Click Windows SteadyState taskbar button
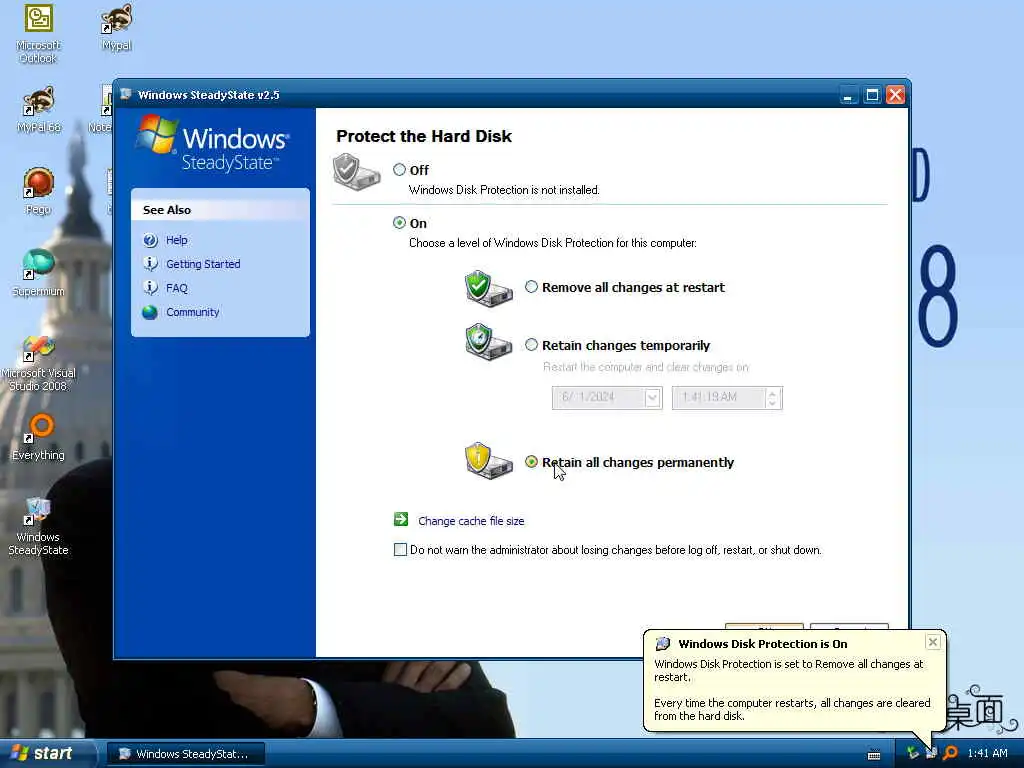The width and height of the screenshot is (1024, 768). (186, 754)
